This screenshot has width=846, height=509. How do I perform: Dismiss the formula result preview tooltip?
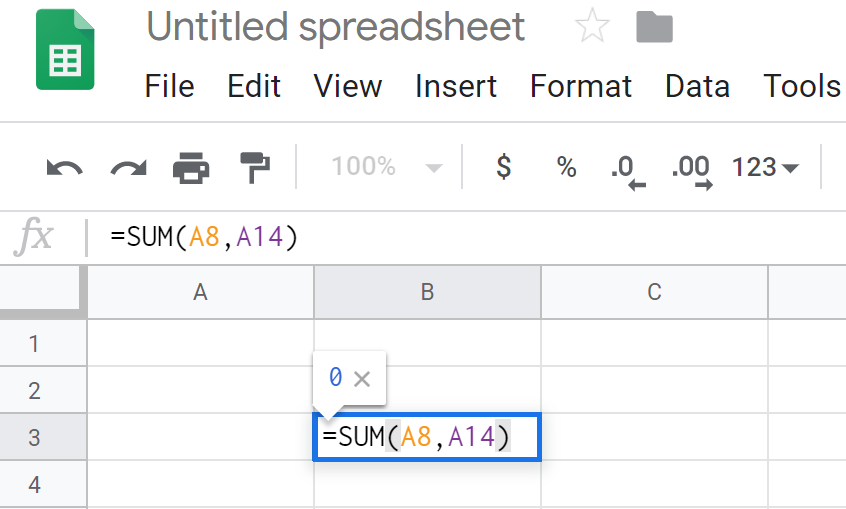click(362, 379)
